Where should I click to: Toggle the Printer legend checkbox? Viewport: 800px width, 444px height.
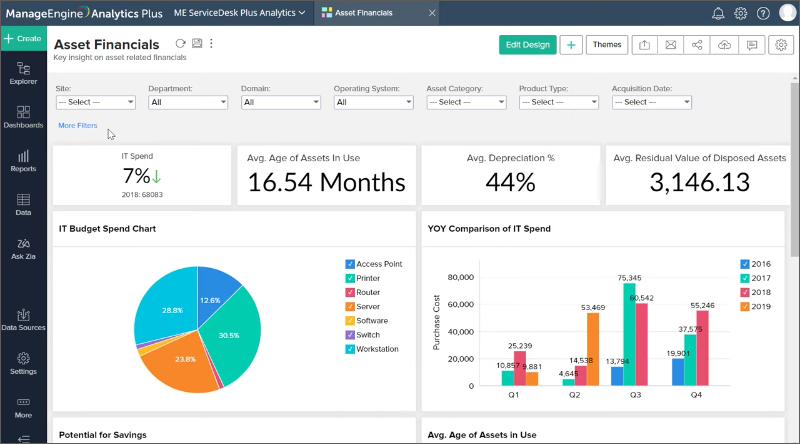pos(350,278)
